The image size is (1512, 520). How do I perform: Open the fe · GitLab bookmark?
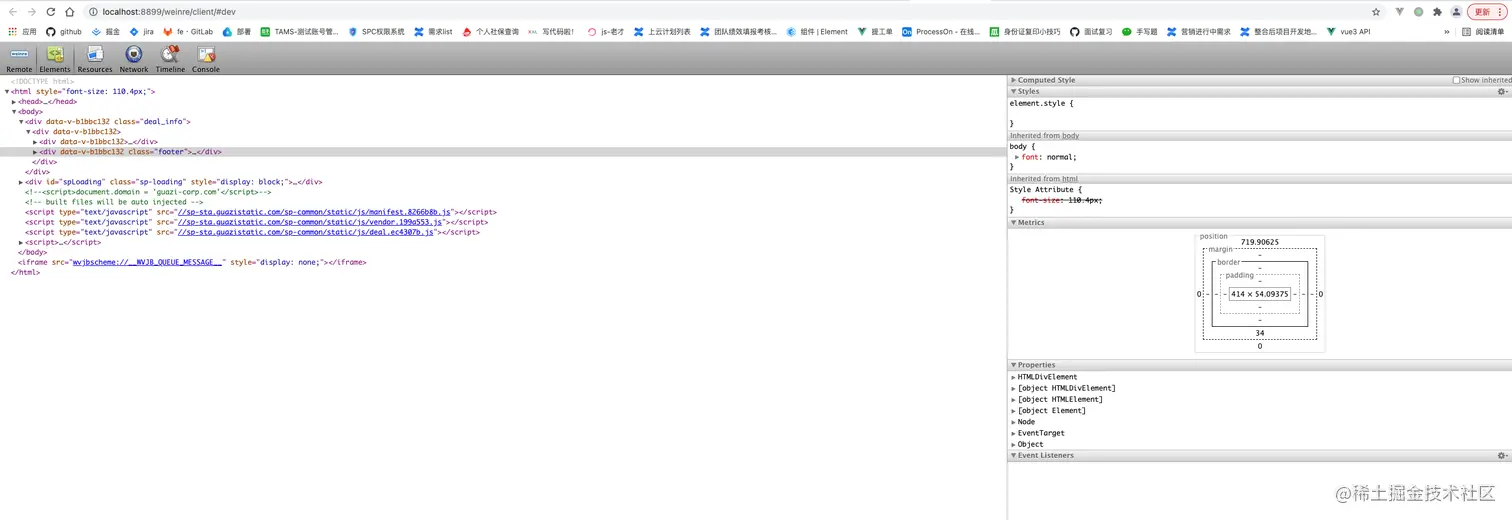pos(188,31)
